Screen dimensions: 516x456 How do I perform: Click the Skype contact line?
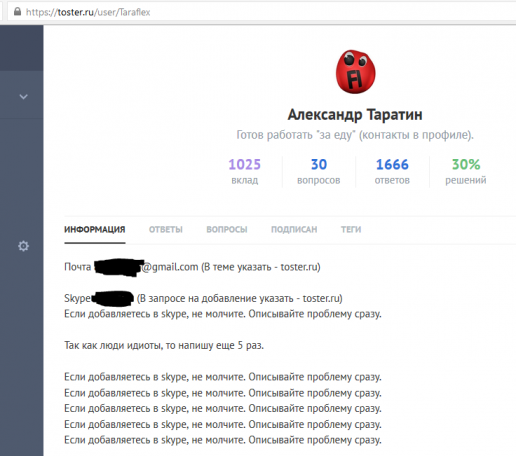click(x=203, y=298)
